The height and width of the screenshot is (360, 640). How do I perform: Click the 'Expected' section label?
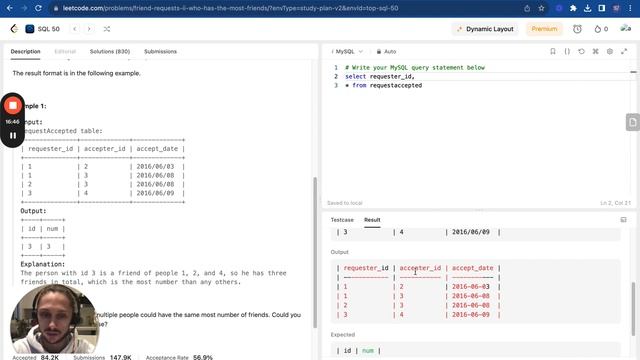pyautogui.click(x=343, y=334)
